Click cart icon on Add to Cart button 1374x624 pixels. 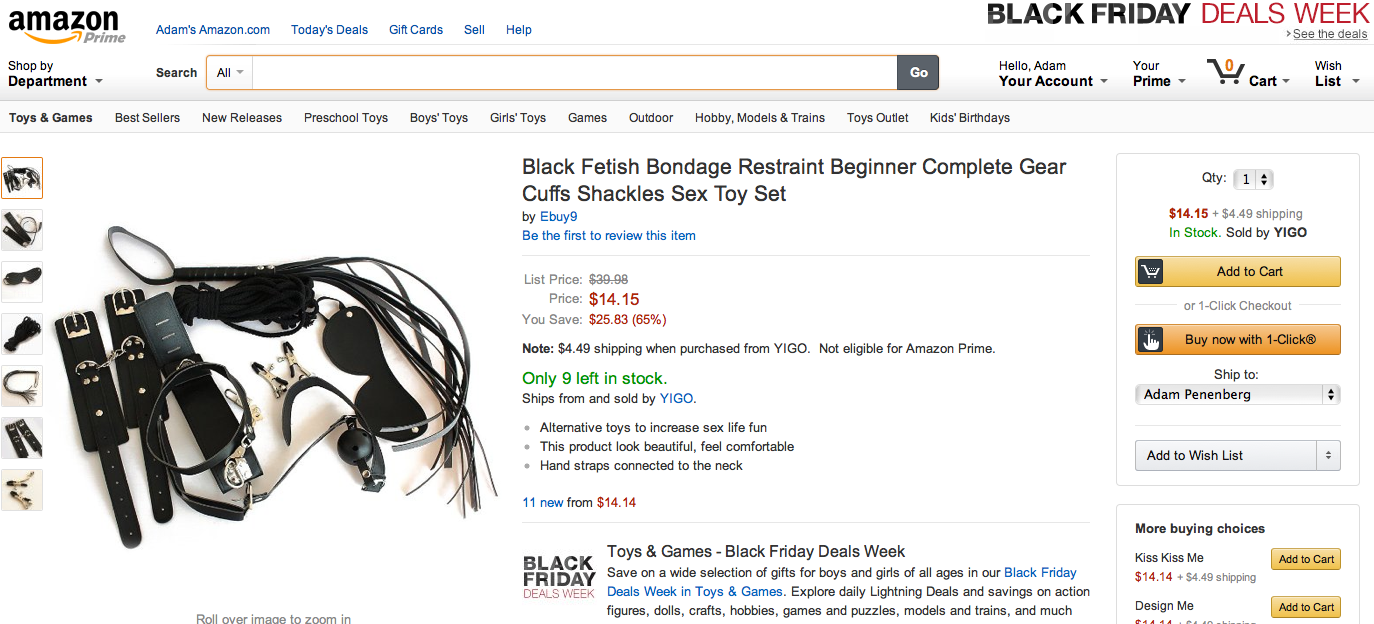1150,272
